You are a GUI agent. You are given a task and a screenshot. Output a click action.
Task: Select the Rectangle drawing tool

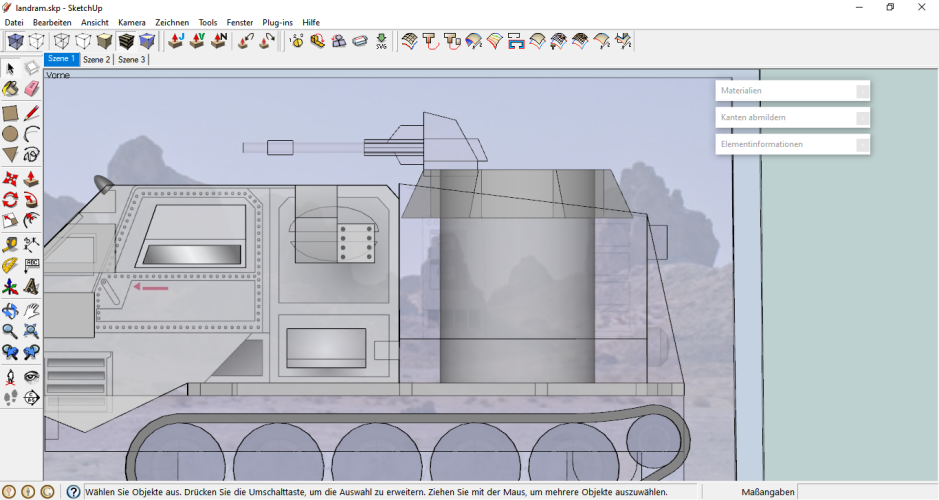(10, 113)
